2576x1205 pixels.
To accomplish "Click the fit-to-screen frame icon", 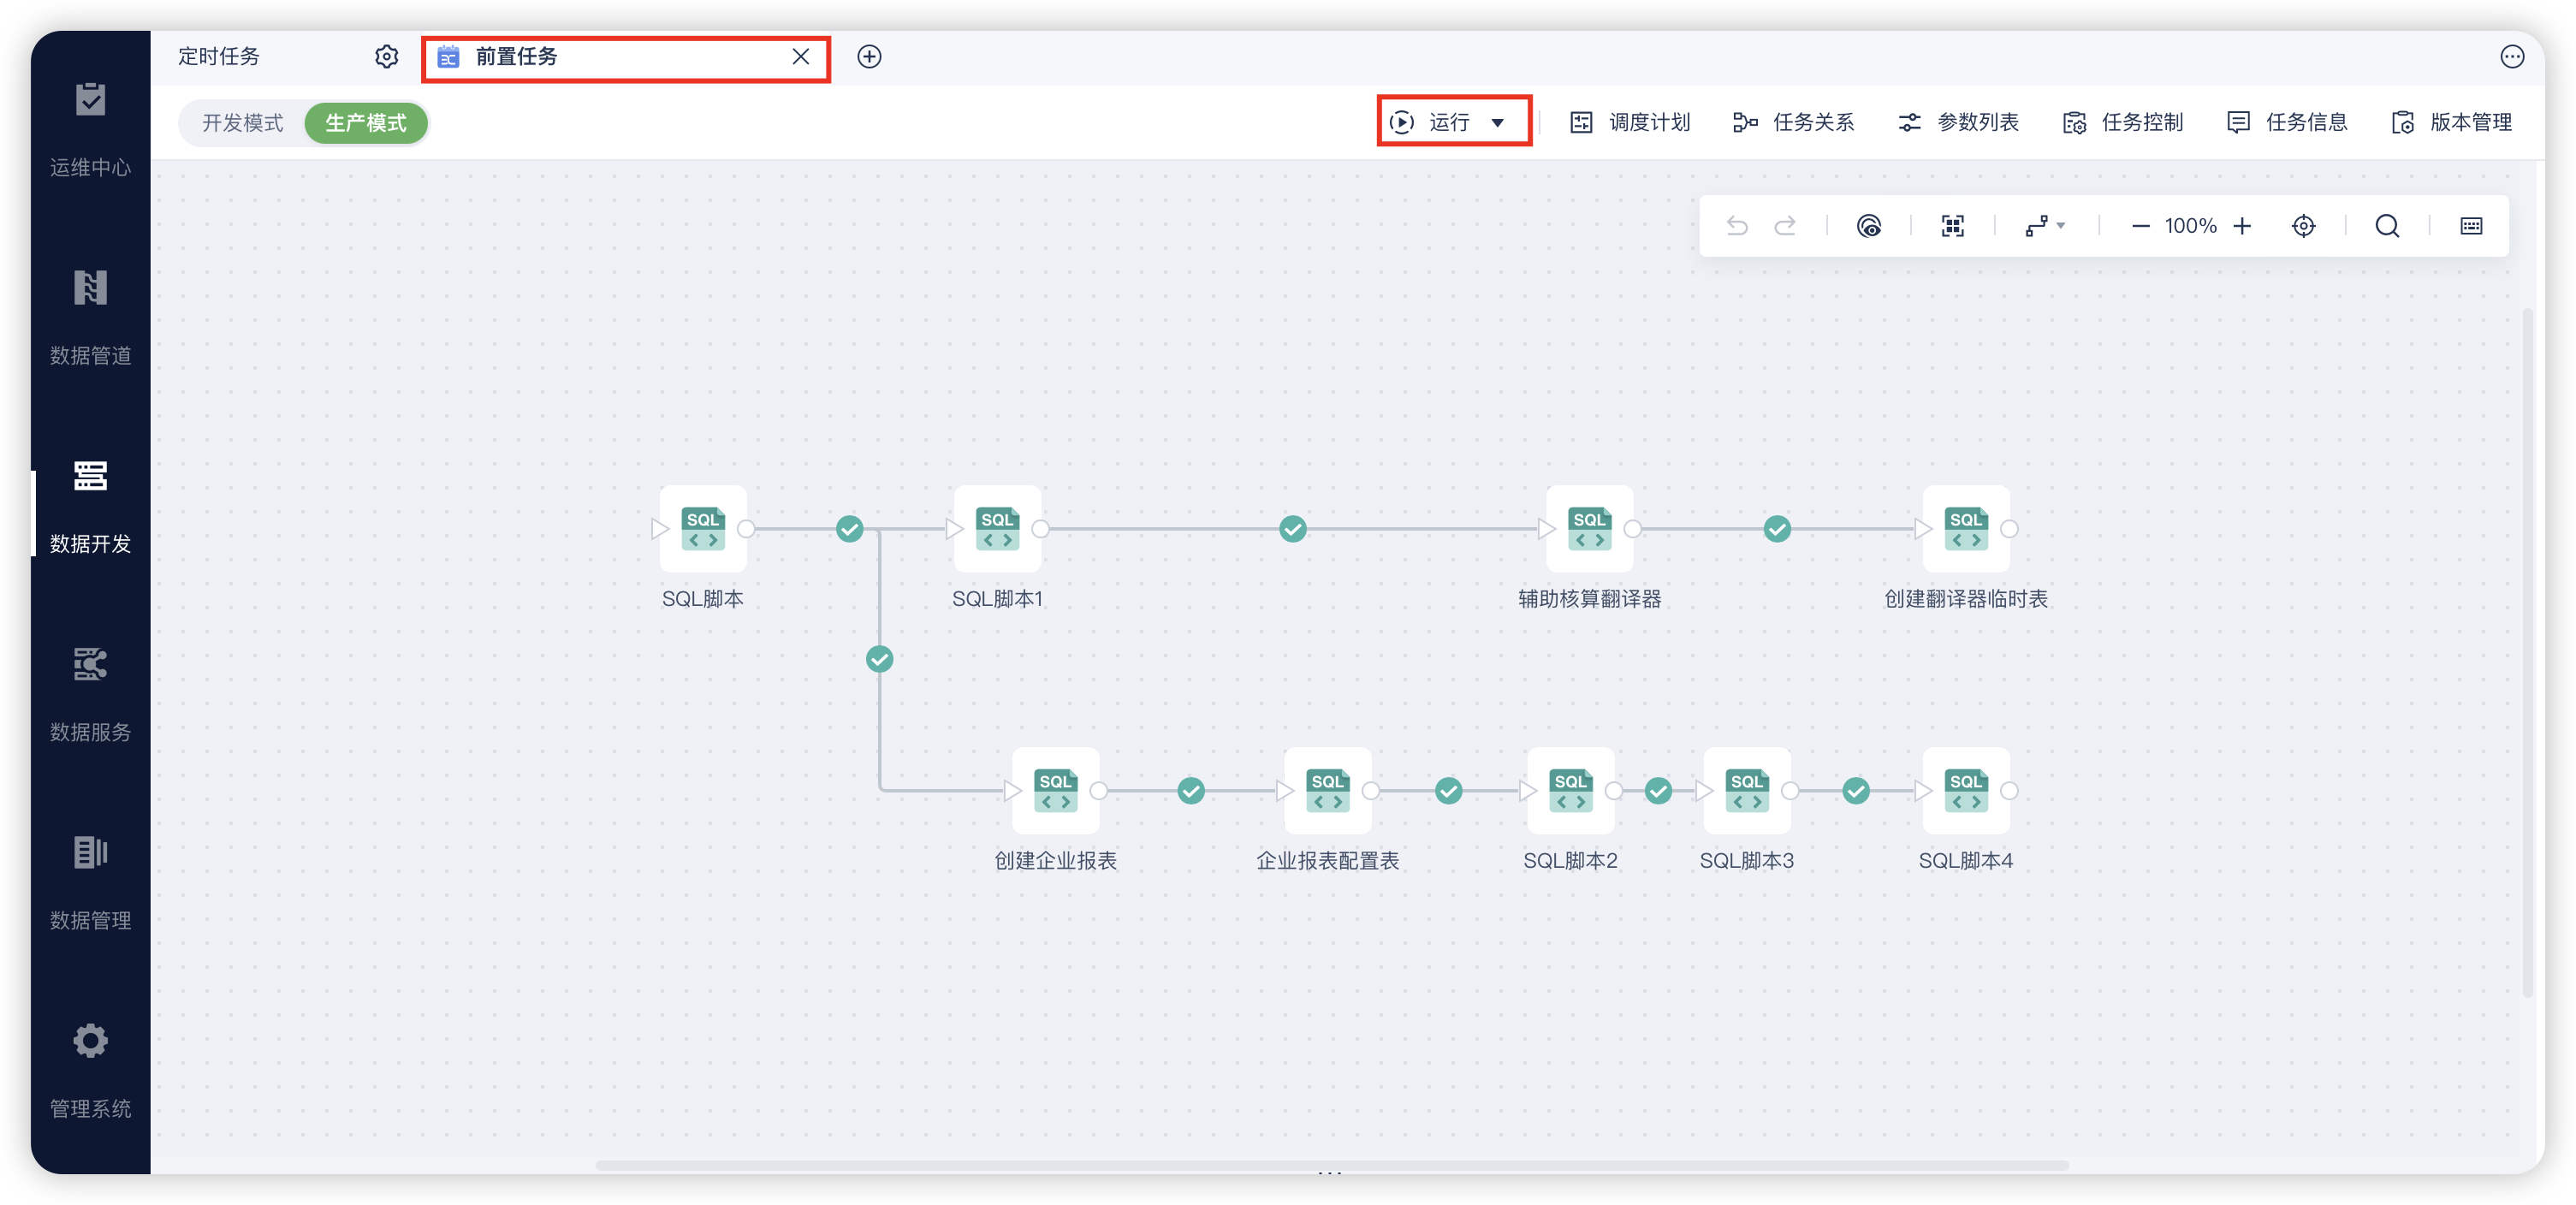I will pos(1952,226).
